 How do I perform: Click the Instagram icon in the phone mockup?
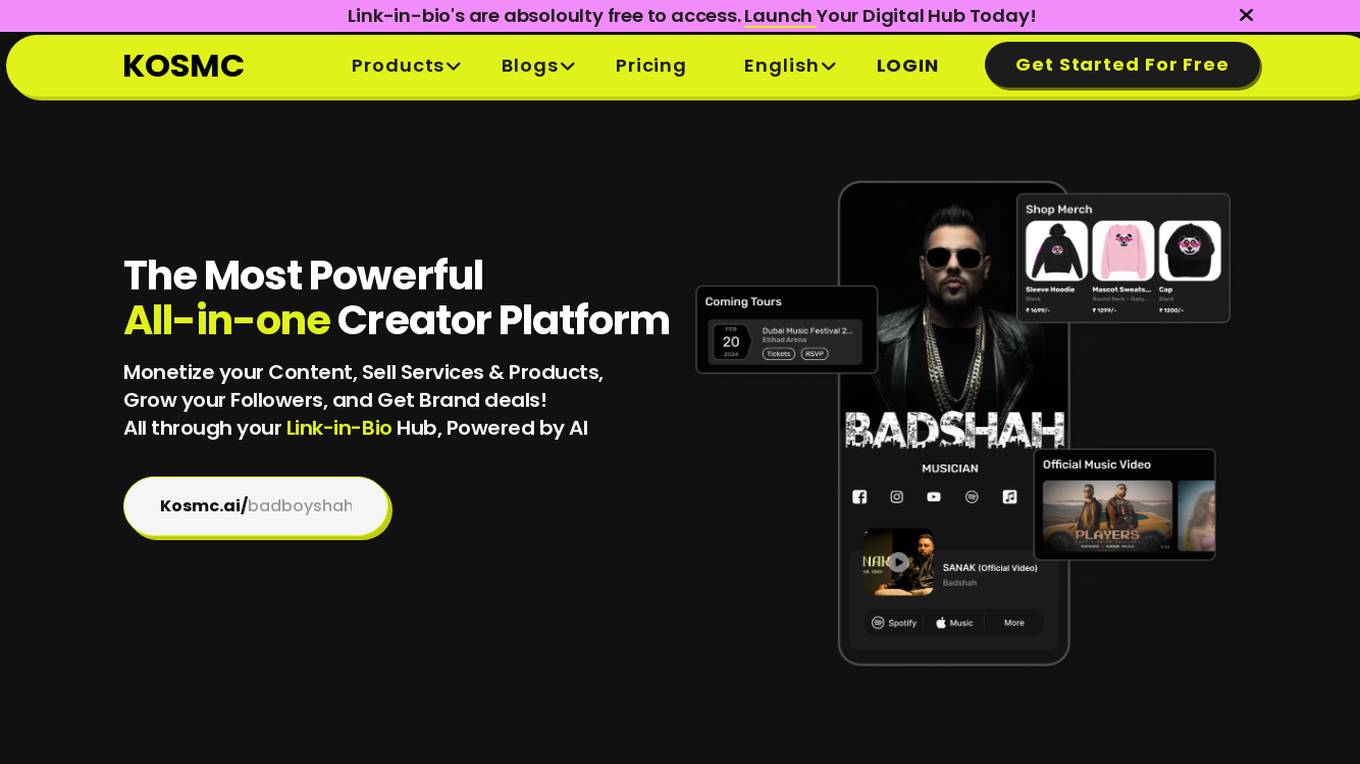(897, 497)
